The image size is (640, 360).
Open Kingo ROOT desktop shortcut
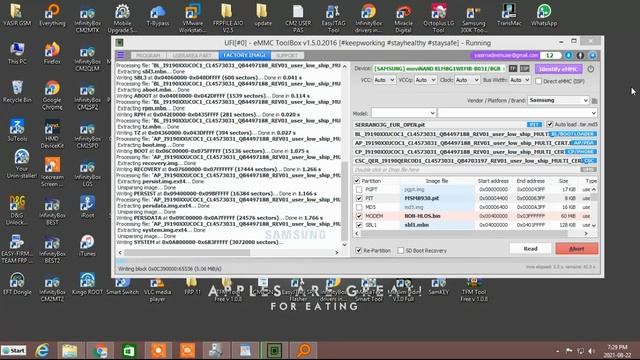87,284
